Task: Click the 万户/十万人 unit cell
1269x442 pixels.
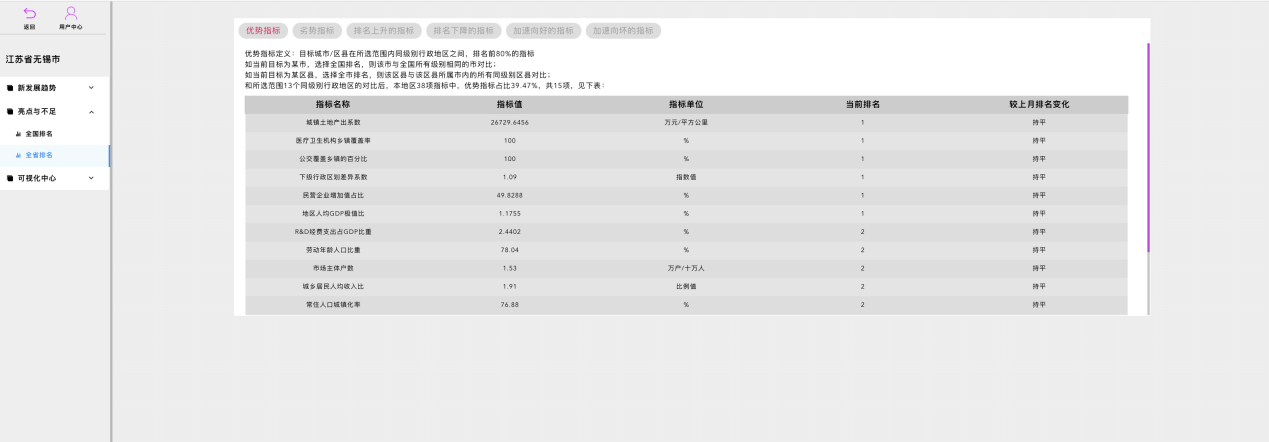Action: (686, 268)
